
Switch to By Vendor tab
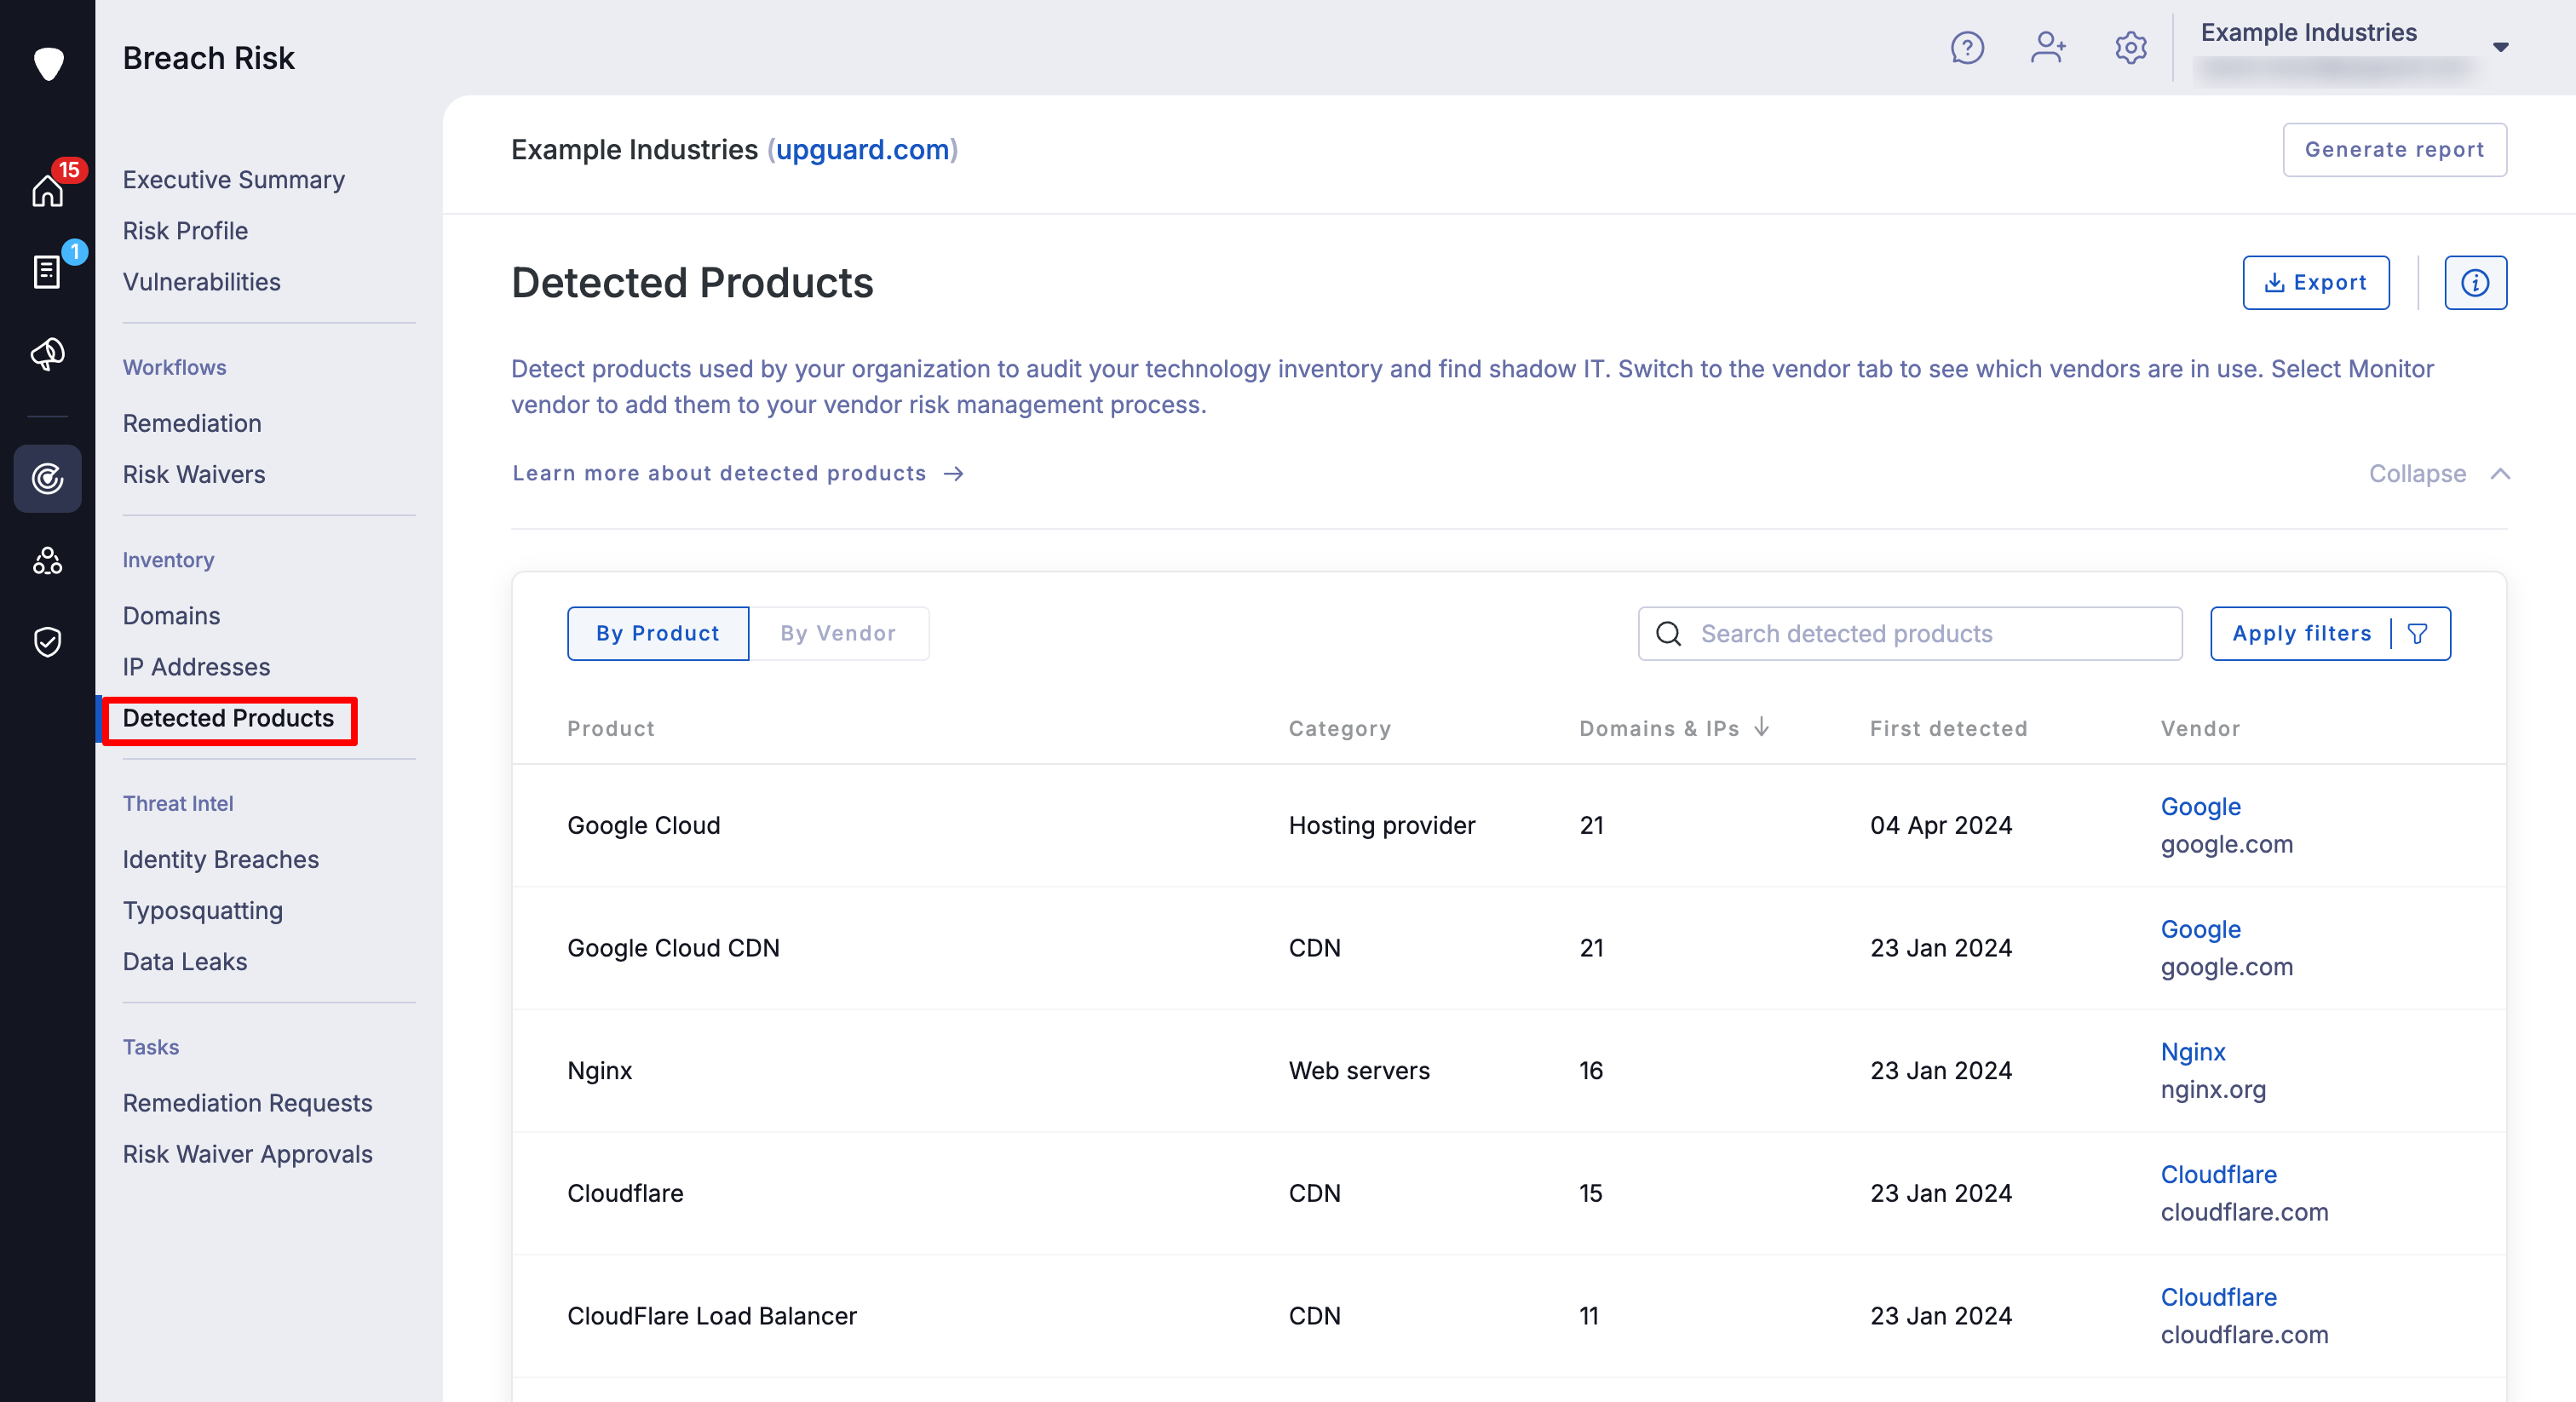838,634
